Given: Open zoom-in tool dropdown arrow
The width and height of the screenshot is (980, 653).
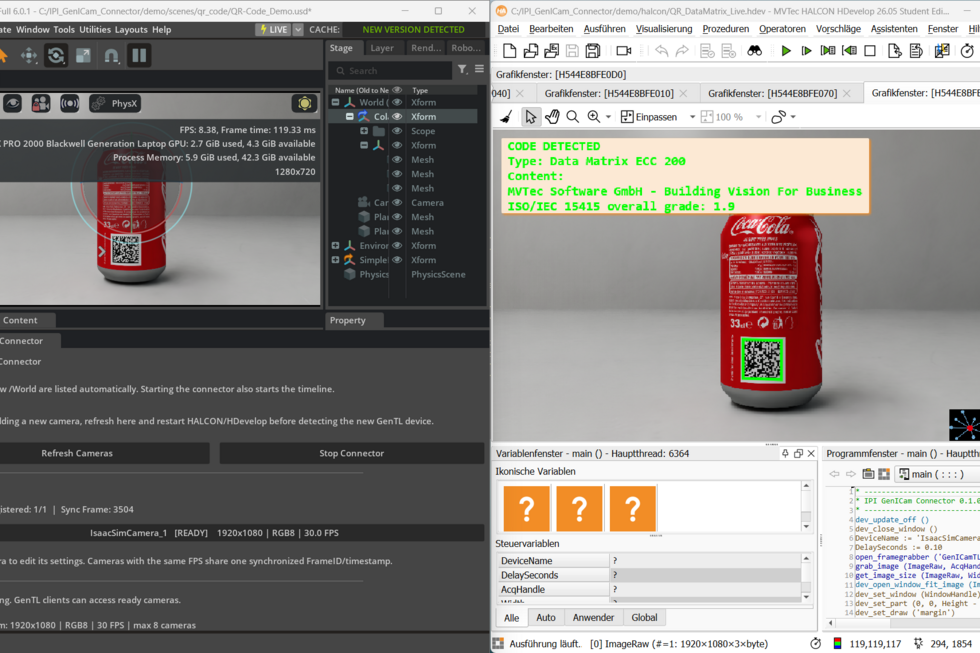Looking at the screenshot, I should click(x=608, y=117).
